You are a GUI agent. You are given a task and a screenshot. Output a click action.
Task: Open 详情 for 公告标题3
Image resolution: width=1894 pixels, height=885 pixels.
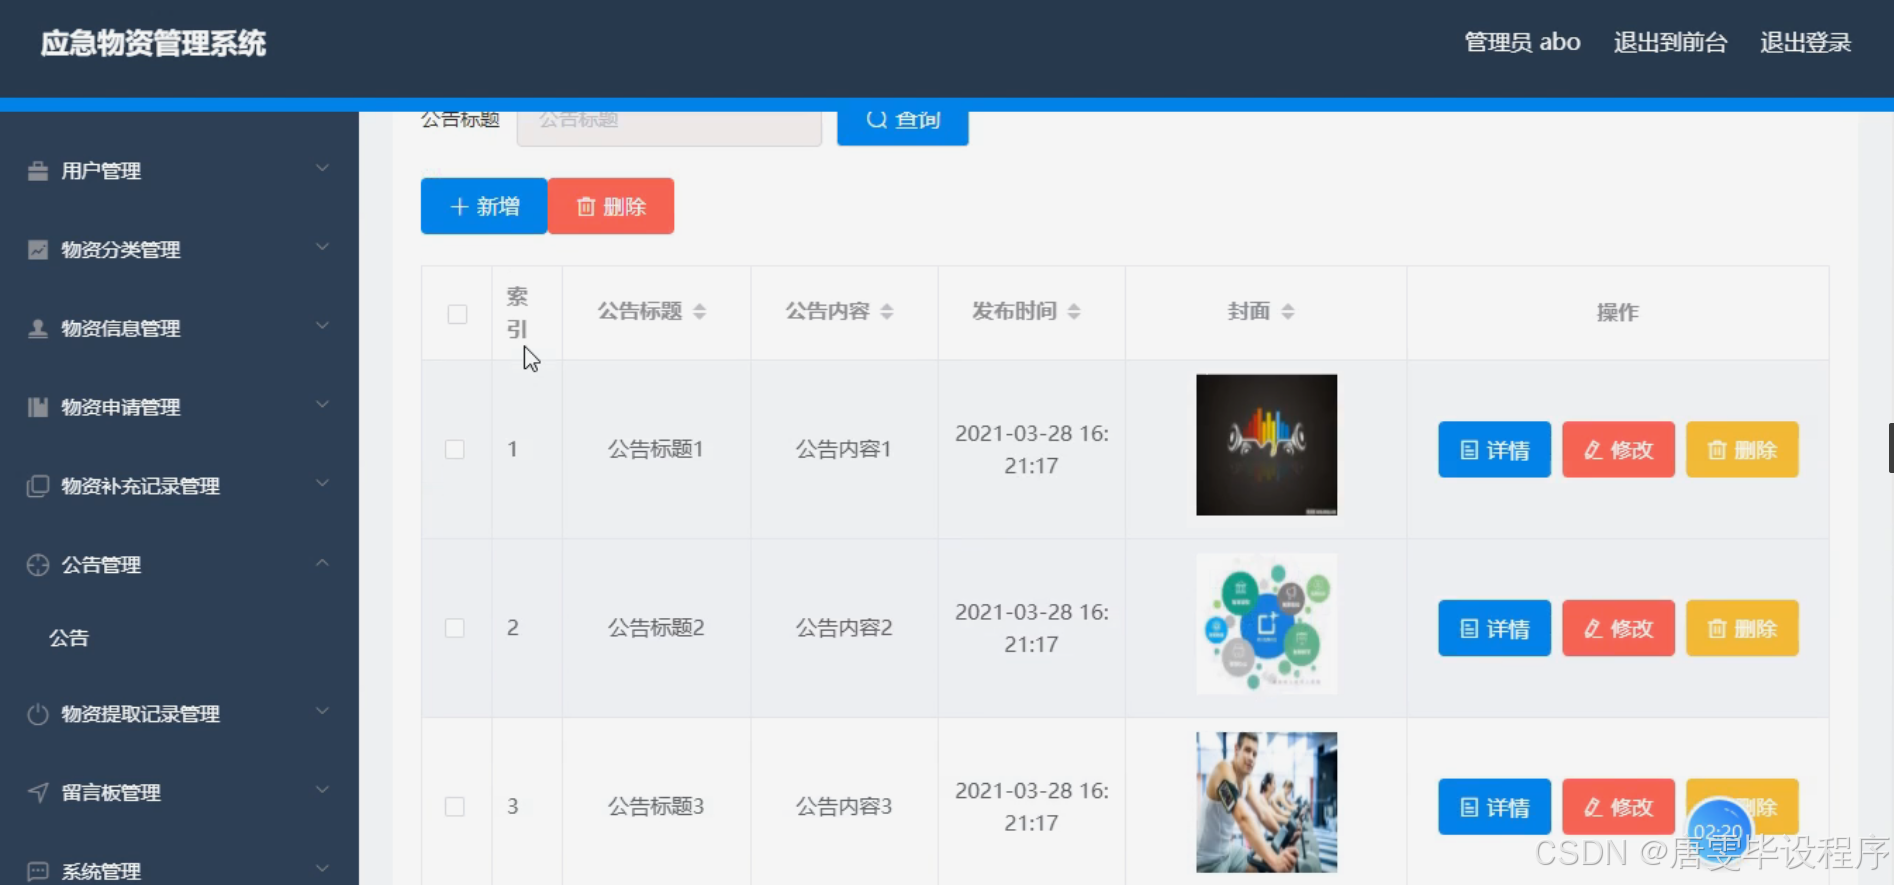1494,807
